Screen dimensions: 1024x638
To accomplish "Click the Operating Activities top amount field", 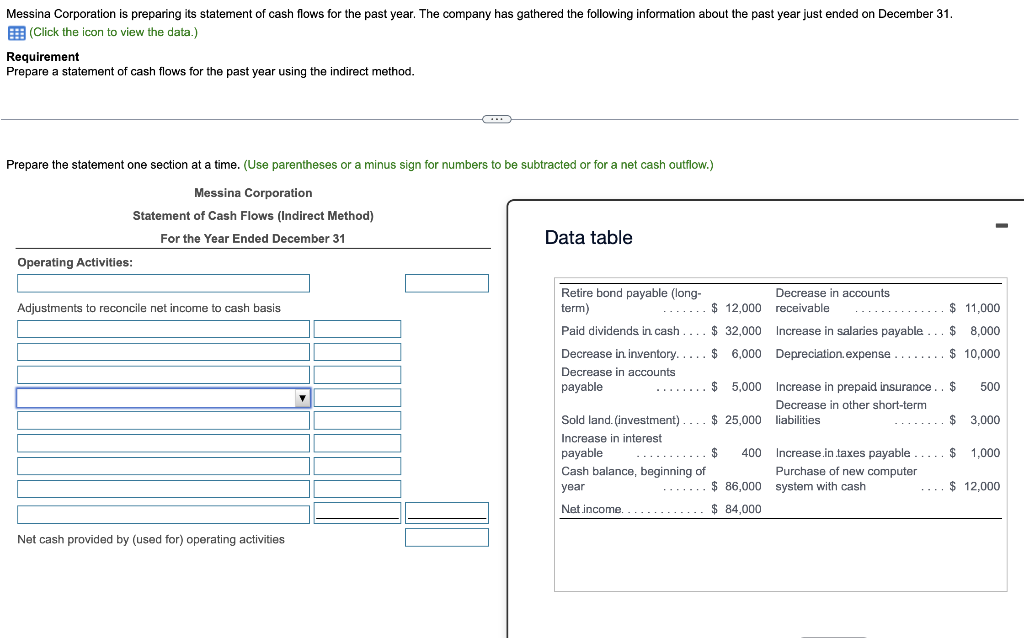I will click(x=447, y=283).
